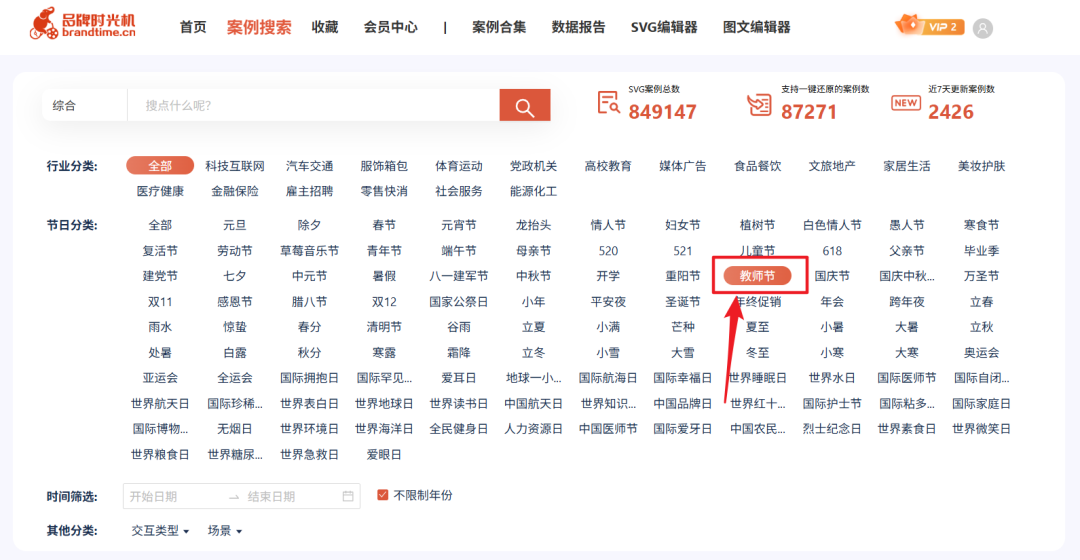Filter industry by 科技互联网
Screen dimensions: 1080x560
pos(235,166)
